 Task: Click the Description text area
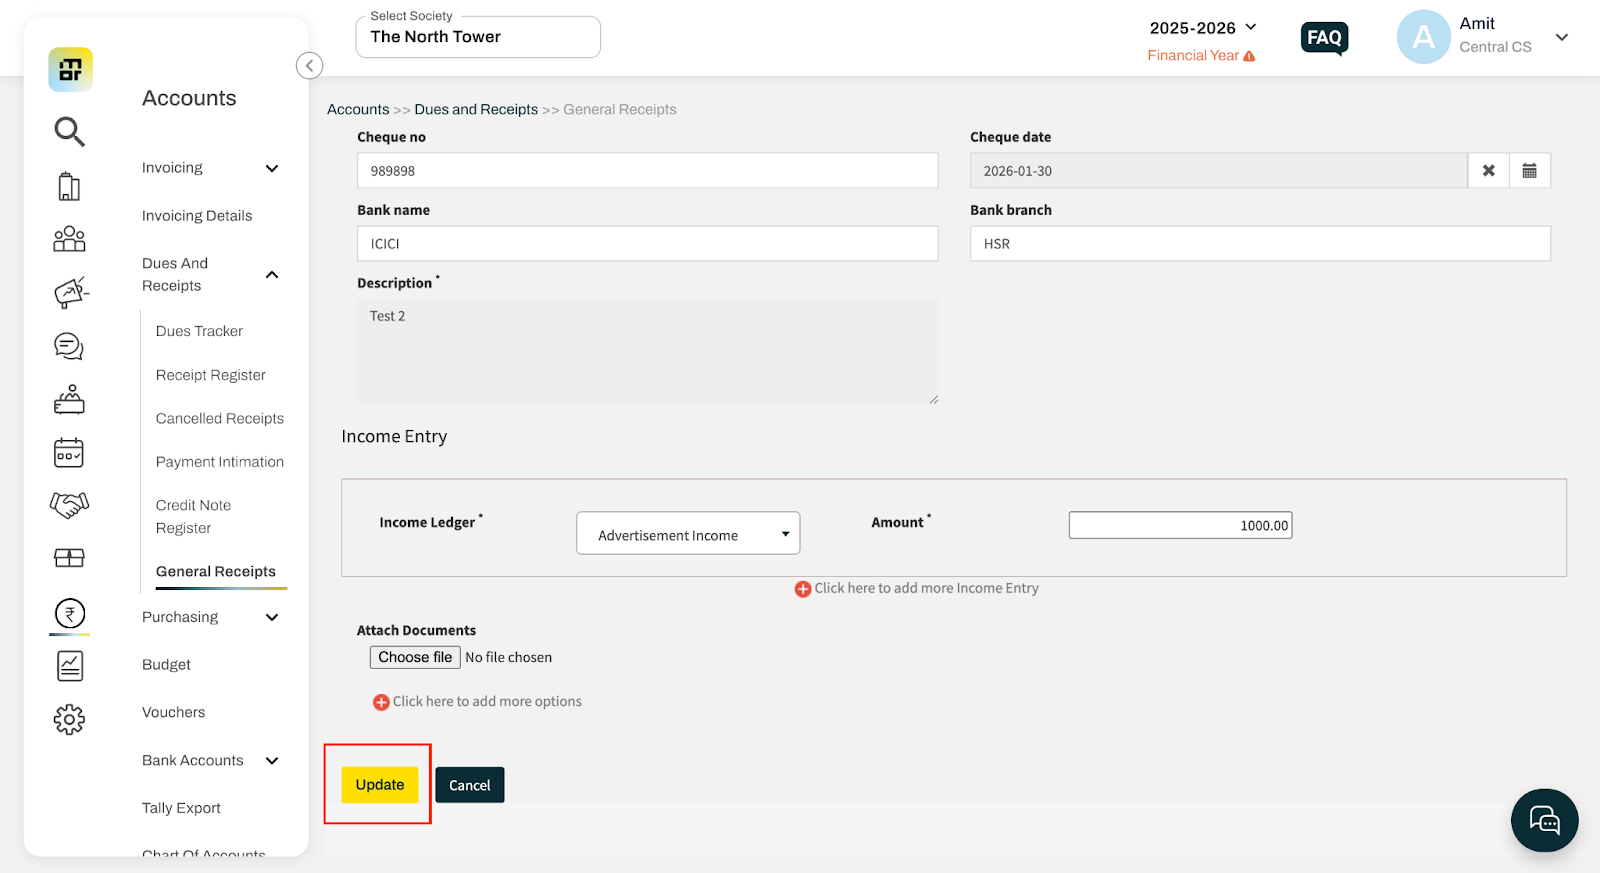click(x=648, y=352)
